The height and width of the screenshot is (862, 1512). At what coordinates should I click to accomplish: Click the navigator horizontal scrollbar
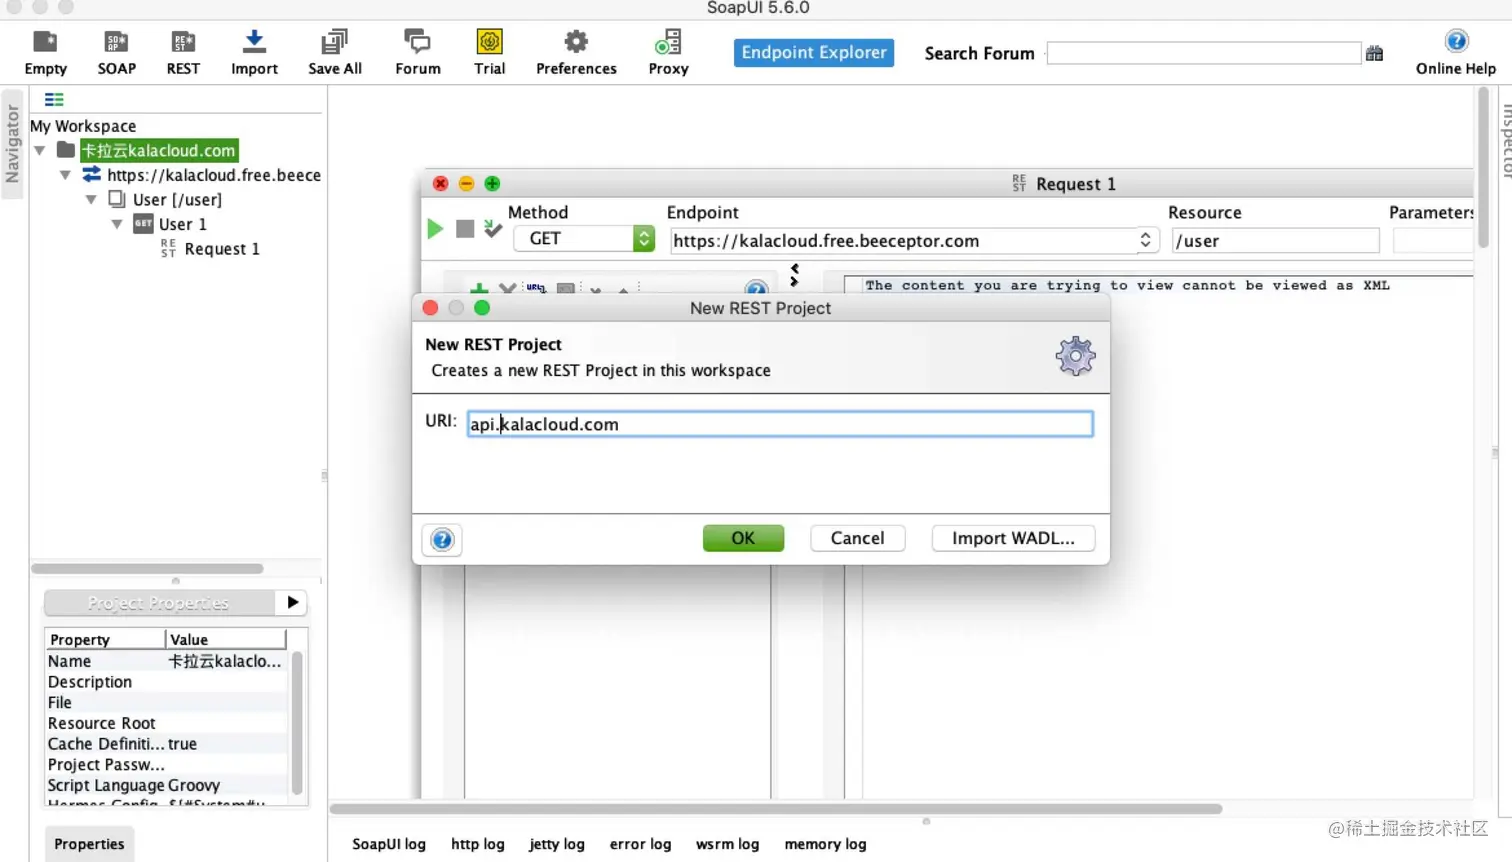click(x=148, y=568)
